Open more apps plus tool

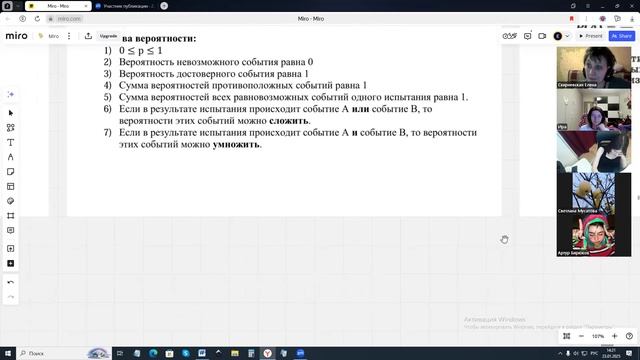[x=11, y=263]
